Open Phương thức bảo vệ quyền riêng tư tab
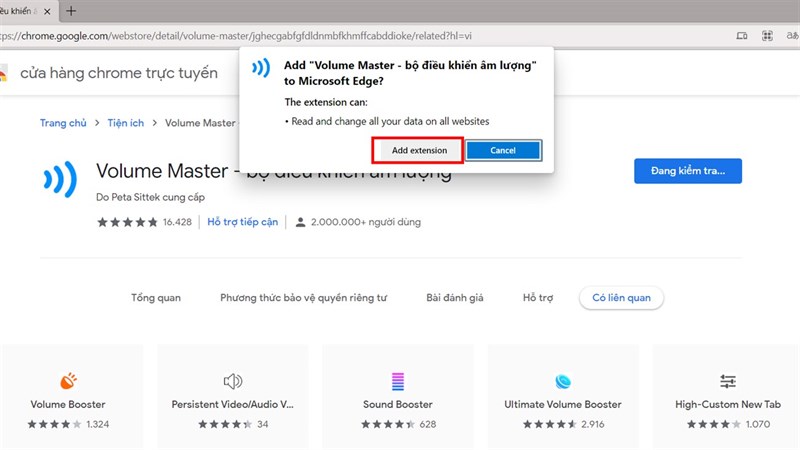800x450 pixels. tap(303, 298)
